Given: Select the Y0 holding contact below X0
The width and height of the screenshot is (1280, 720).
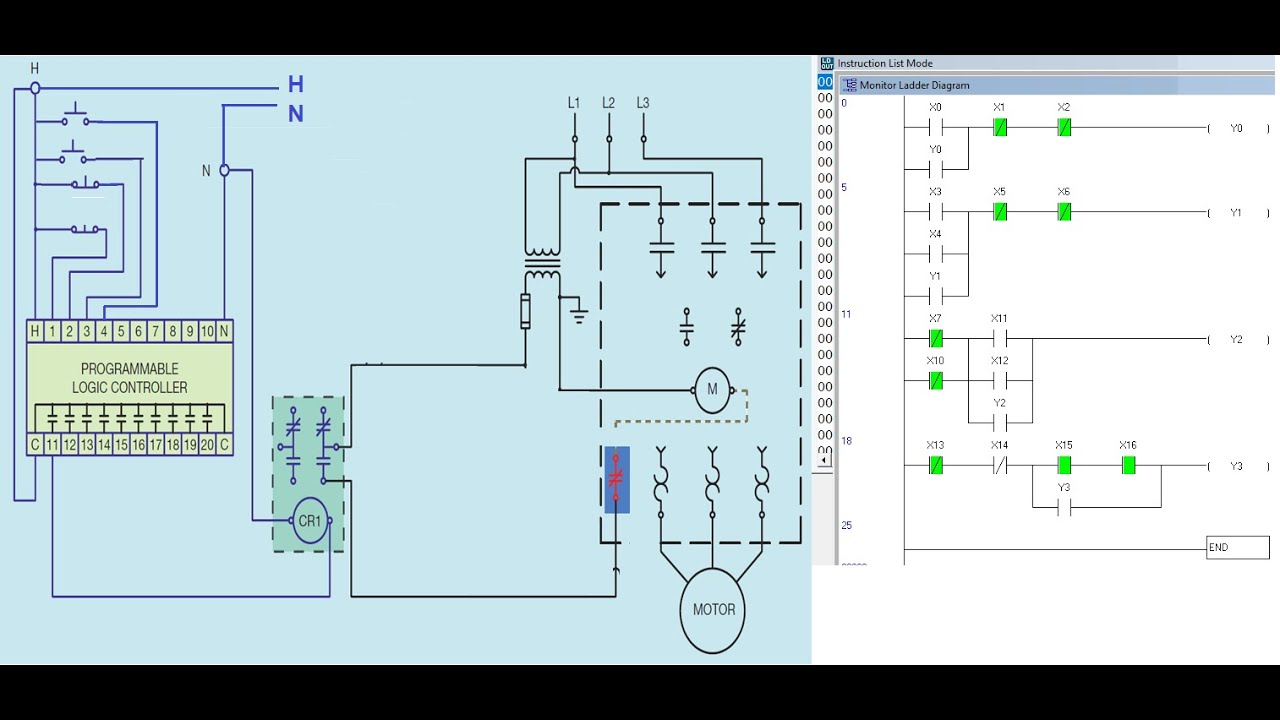Looking at the screenshot, I should (935, 170).
